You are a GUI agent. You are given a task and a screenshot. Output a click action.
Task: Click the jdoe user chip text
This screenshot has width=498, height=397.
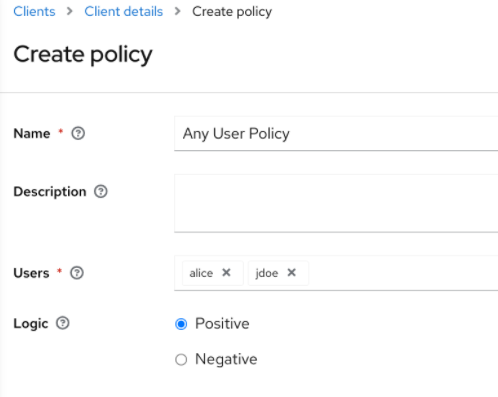click(x=267, y=273)
